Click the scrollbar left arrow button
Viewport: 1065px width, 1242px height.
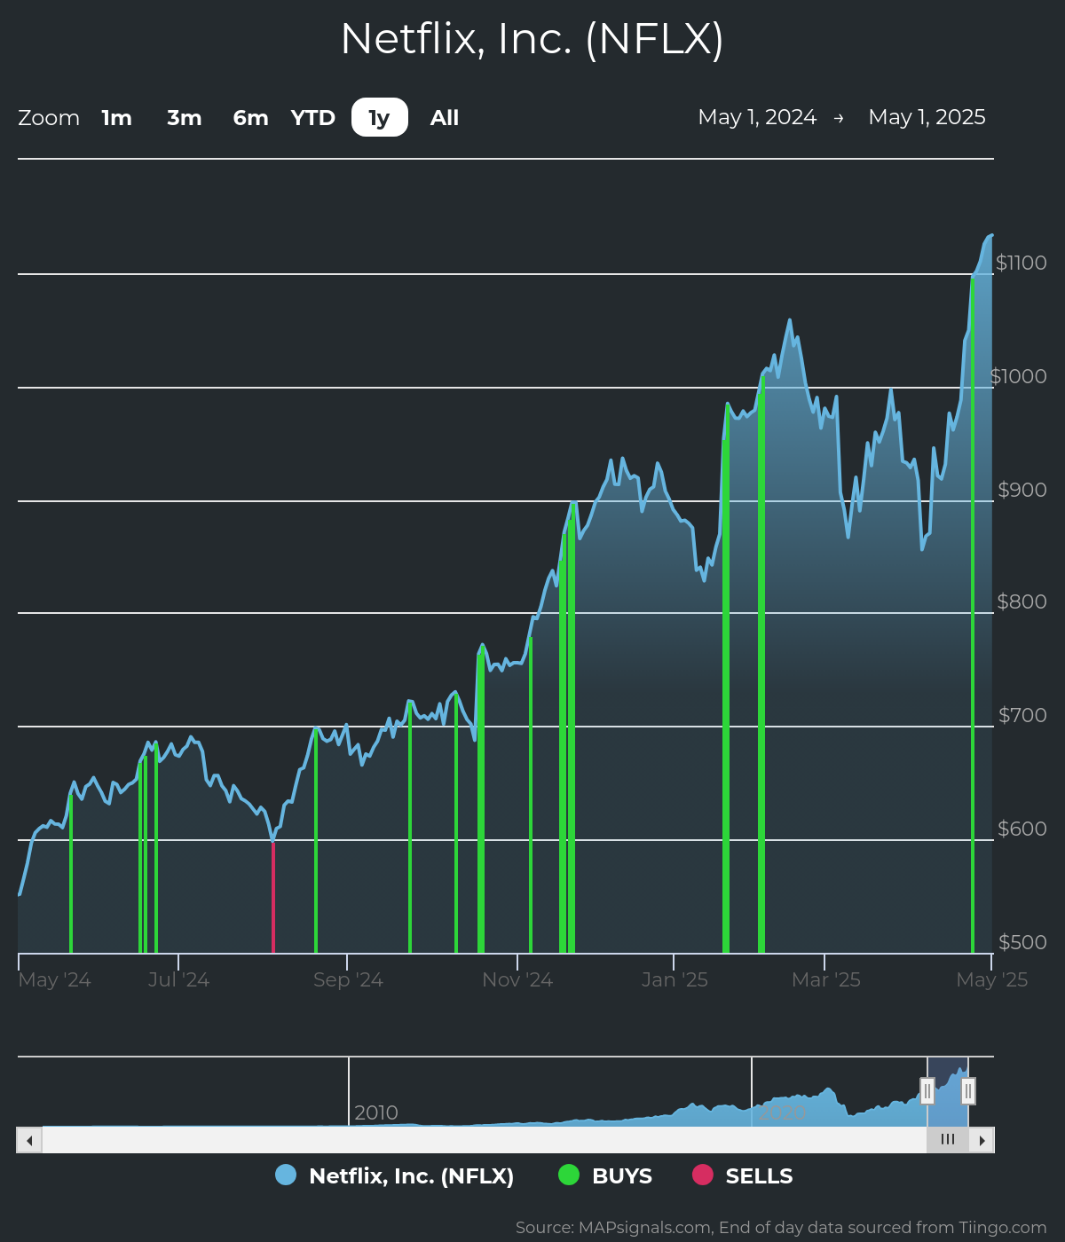tap(30, 1140)
